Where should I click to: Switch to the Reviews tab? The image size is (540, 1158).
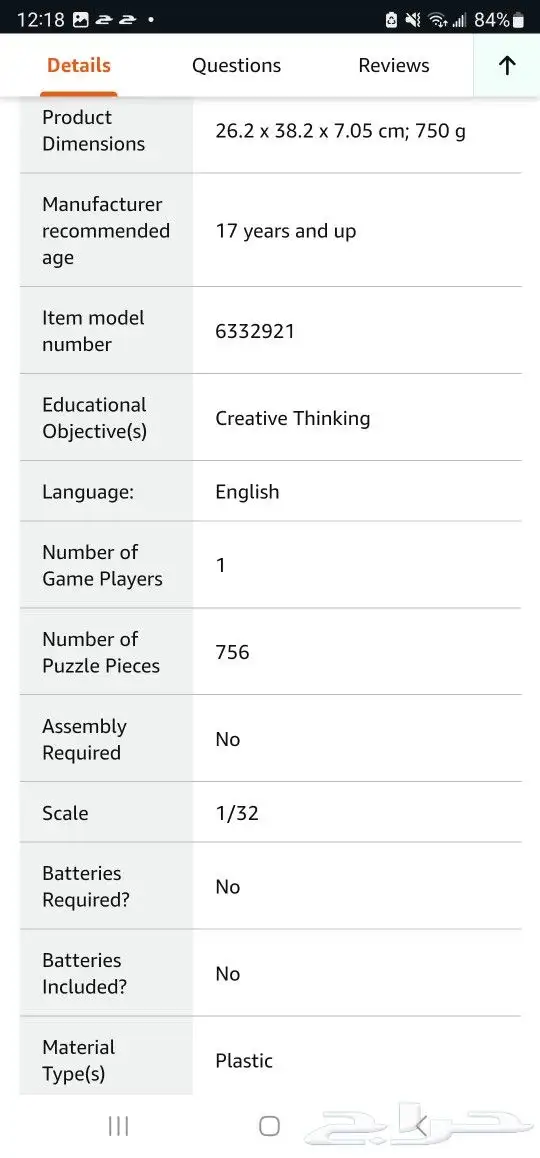coord(394,66)
